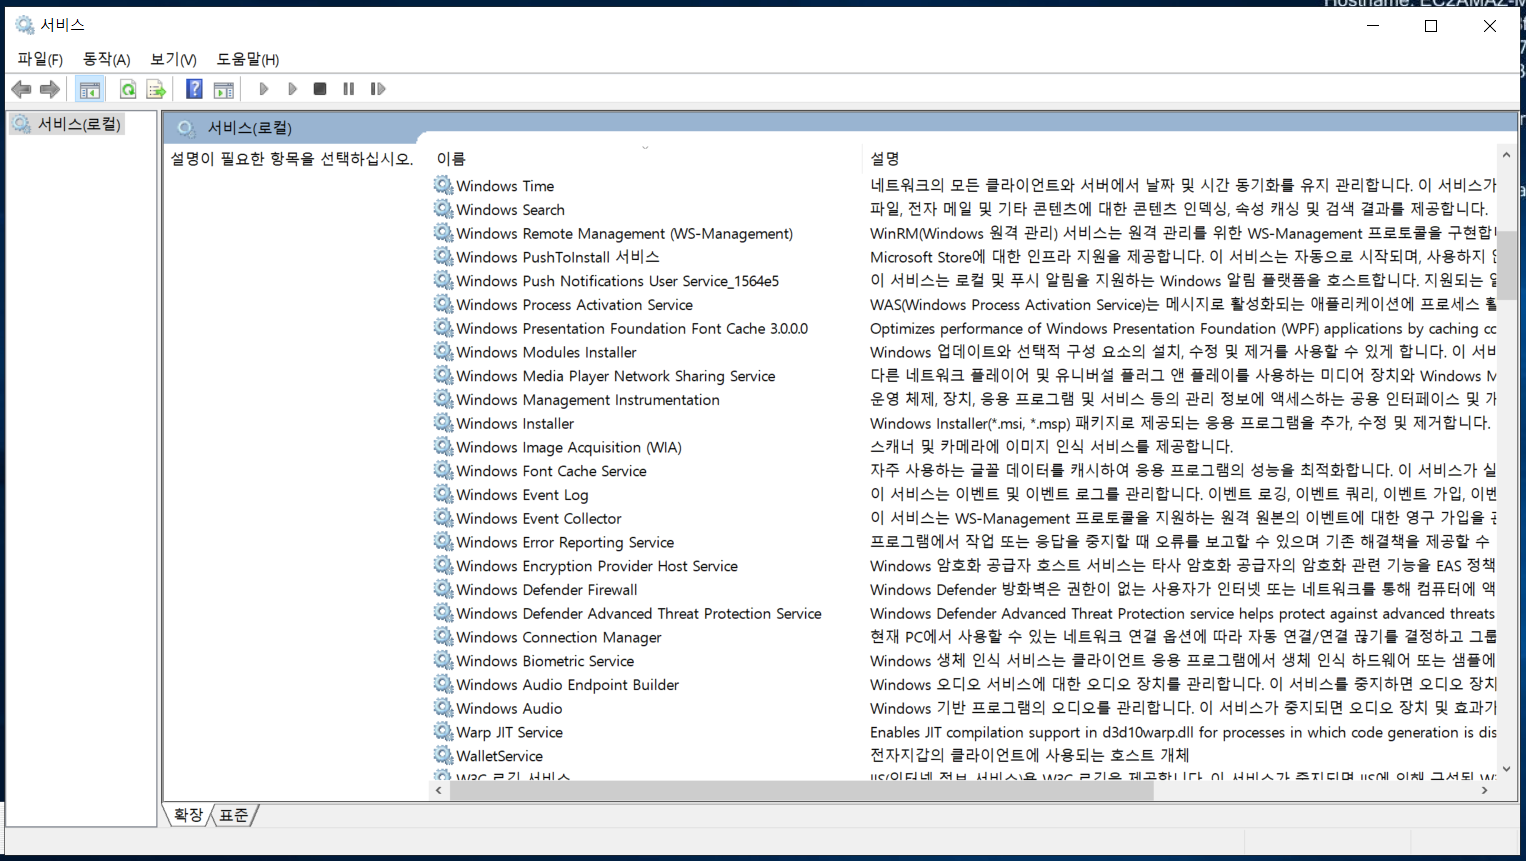
Task: Click the Stop Service square icon
Action: tap(320, 89)
